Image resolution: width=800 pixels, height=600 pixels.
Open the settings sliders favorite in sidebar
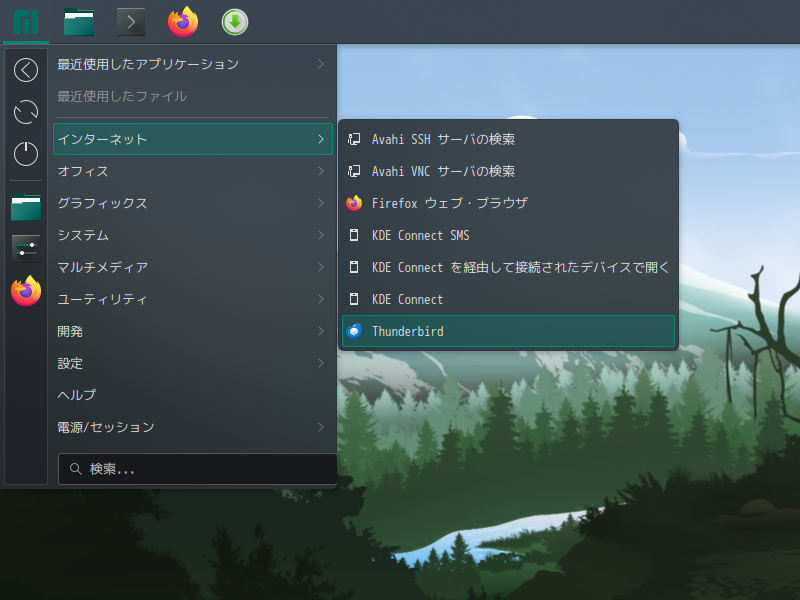click(26, 248)
